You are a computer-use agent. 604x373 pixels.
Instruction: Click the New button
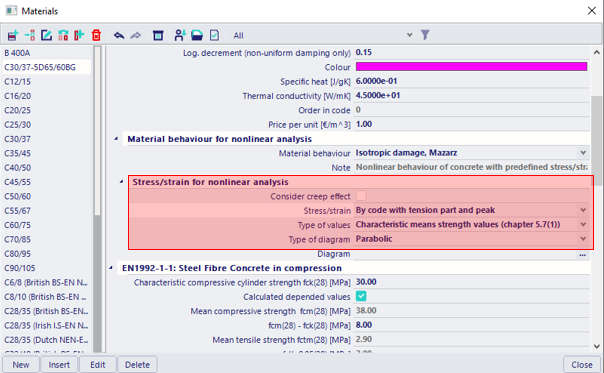(x=21, y=365)
